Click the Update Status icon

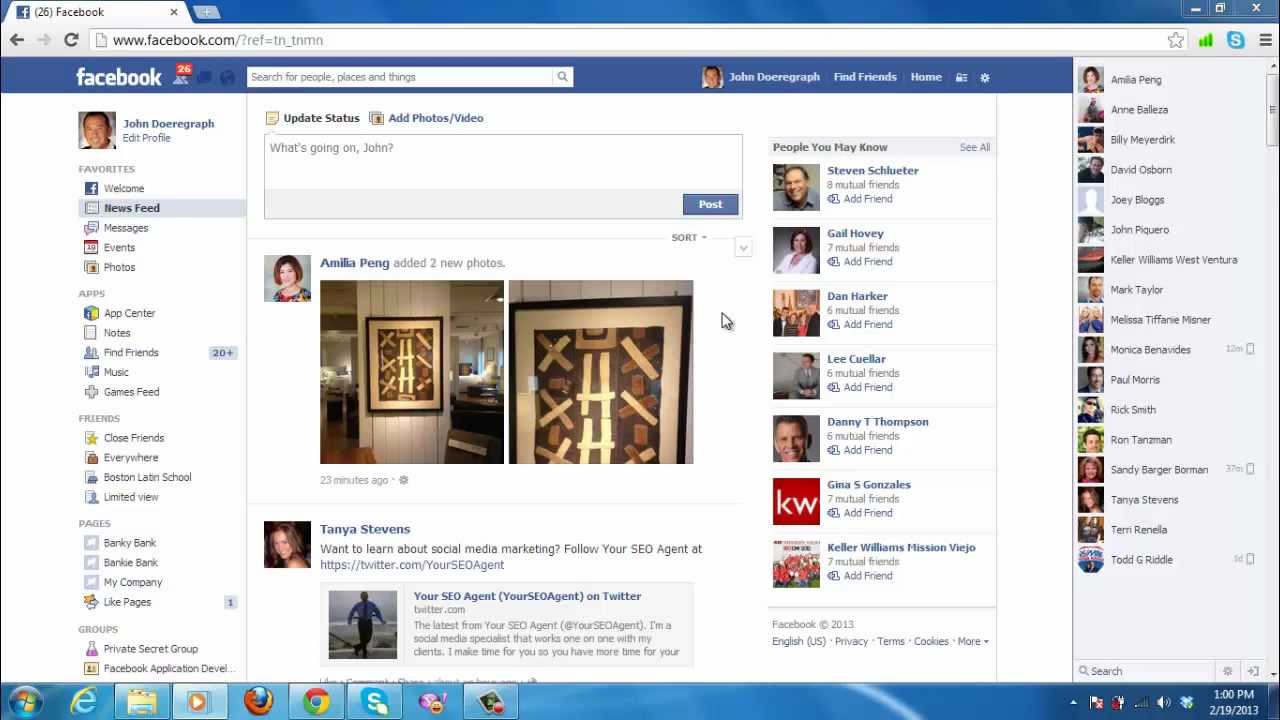[x=272, y=118]
